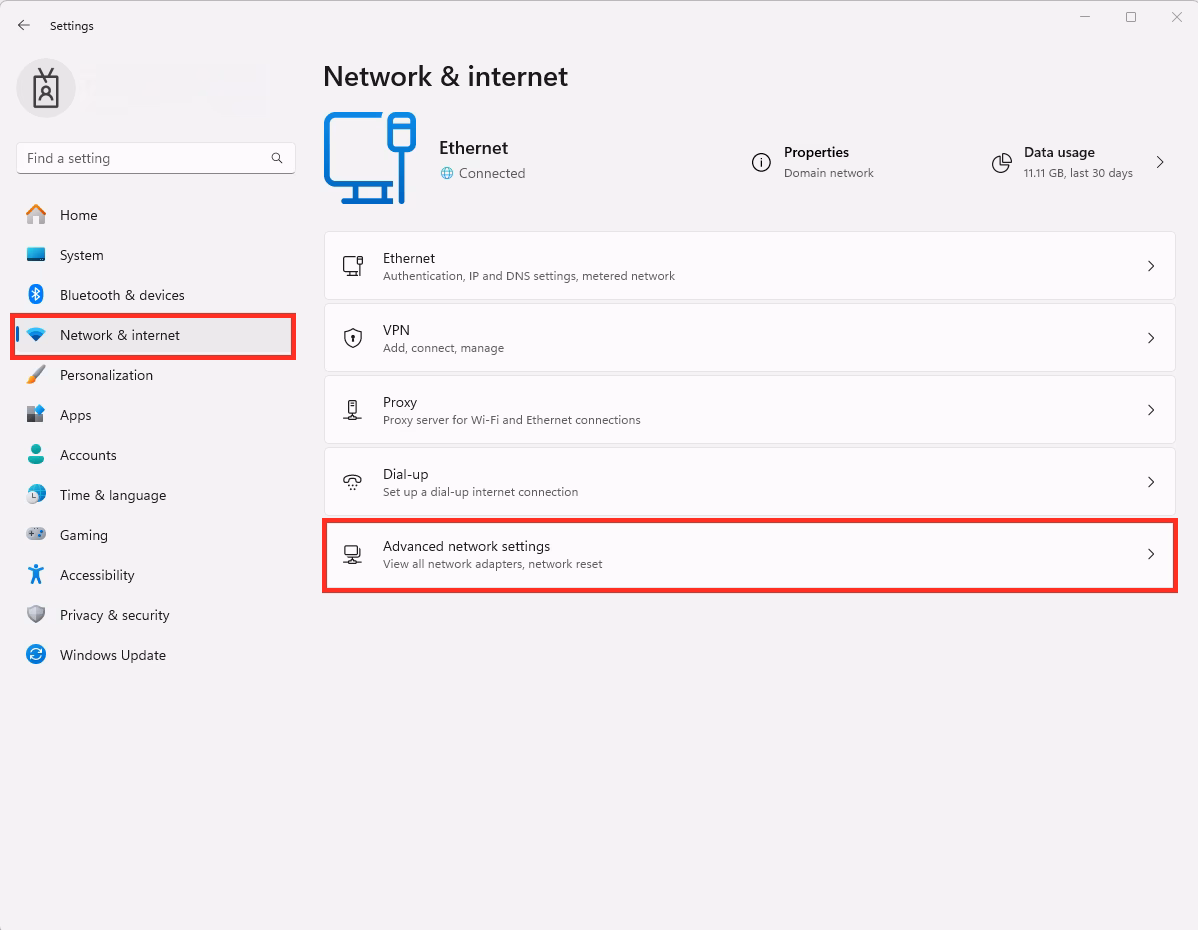Click the Settings window title
This screenshot has height=930, width=1198.
coord(72,25)
